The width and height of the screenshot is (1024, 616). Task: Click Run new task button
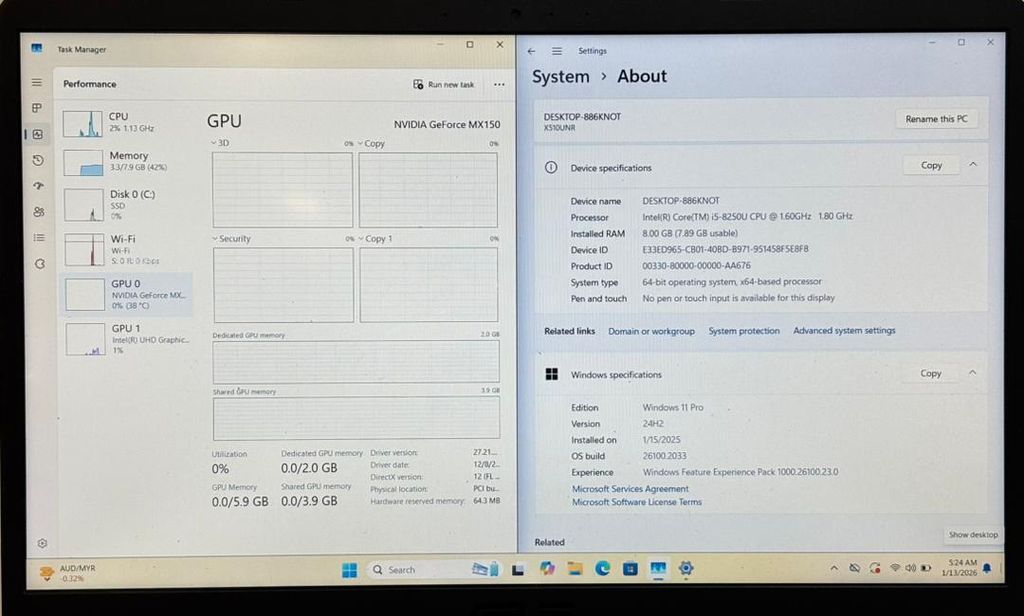444,85
